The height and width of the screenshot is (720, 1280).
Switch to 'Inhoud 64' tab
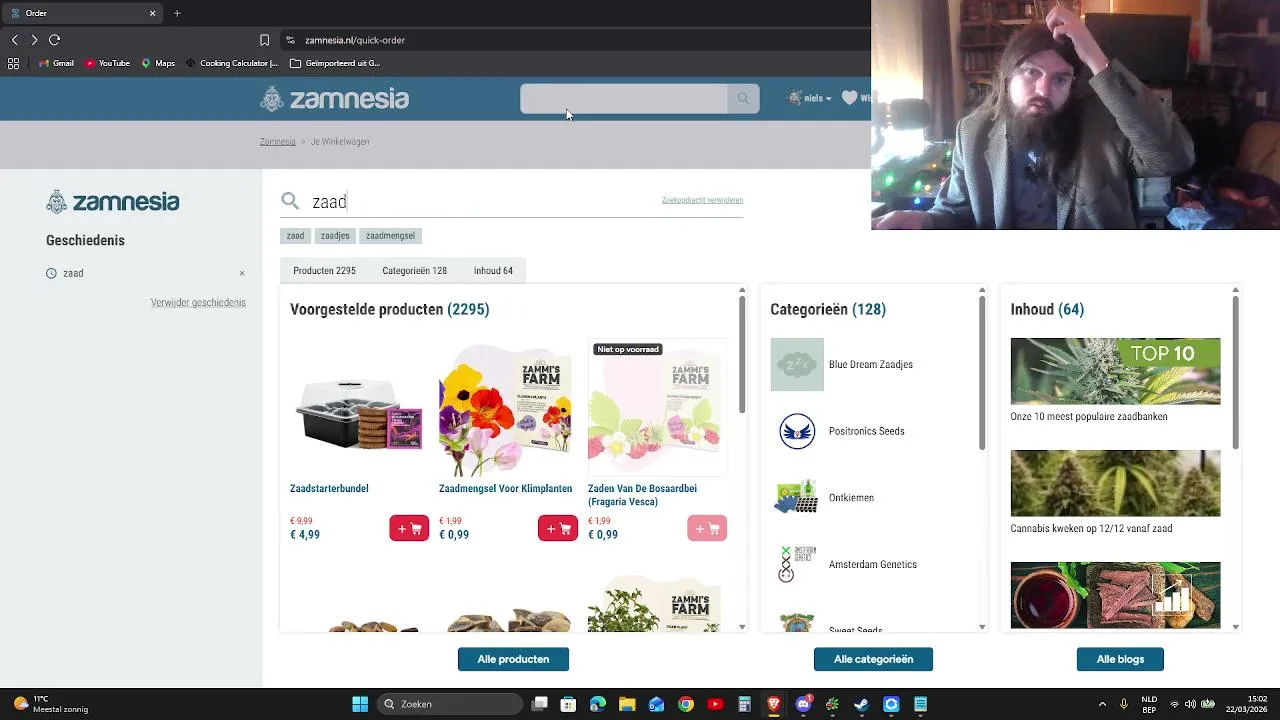(493, 271)
